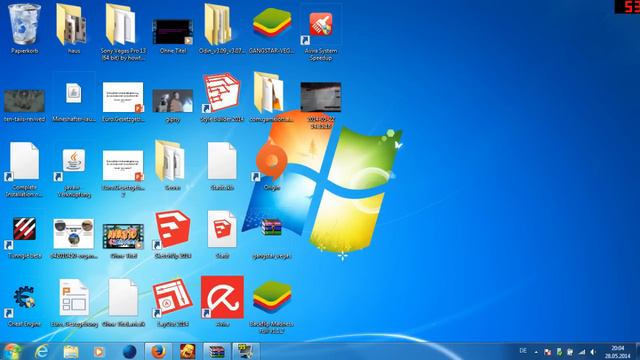The image size is (640, 360).
Task: Open the Complete Installation shortcut
Action: coord(24,169)
